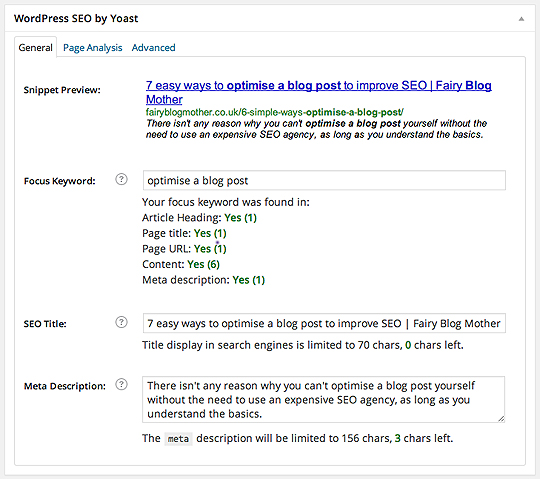Screen dimensions: 540x479
Task: Click the WordPress SEO by Yoast header
Action: pyautogui.click(x=76, y=18)
